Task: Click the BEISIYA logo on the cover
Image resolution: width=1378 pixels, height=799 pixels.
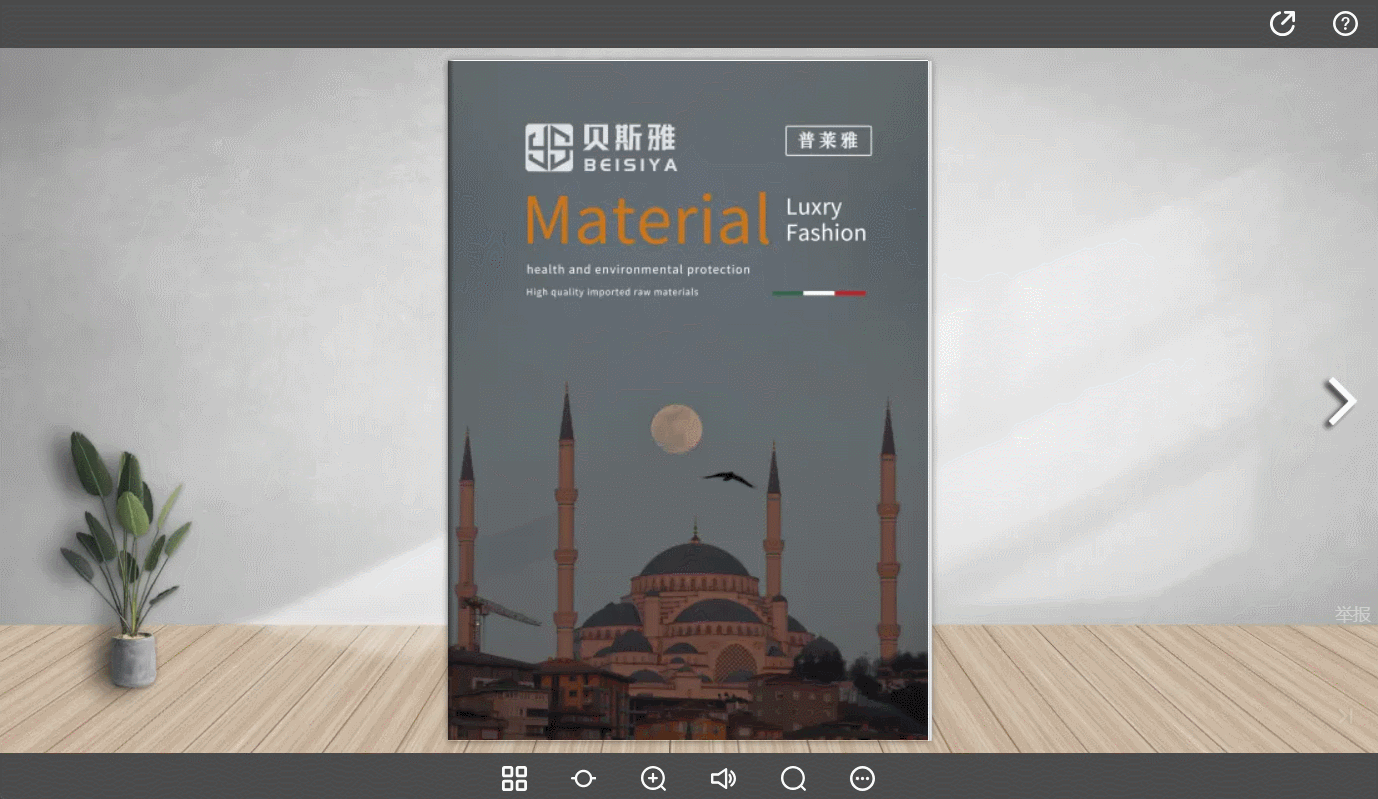Action: pyautogui.click(x=601, y=148)
